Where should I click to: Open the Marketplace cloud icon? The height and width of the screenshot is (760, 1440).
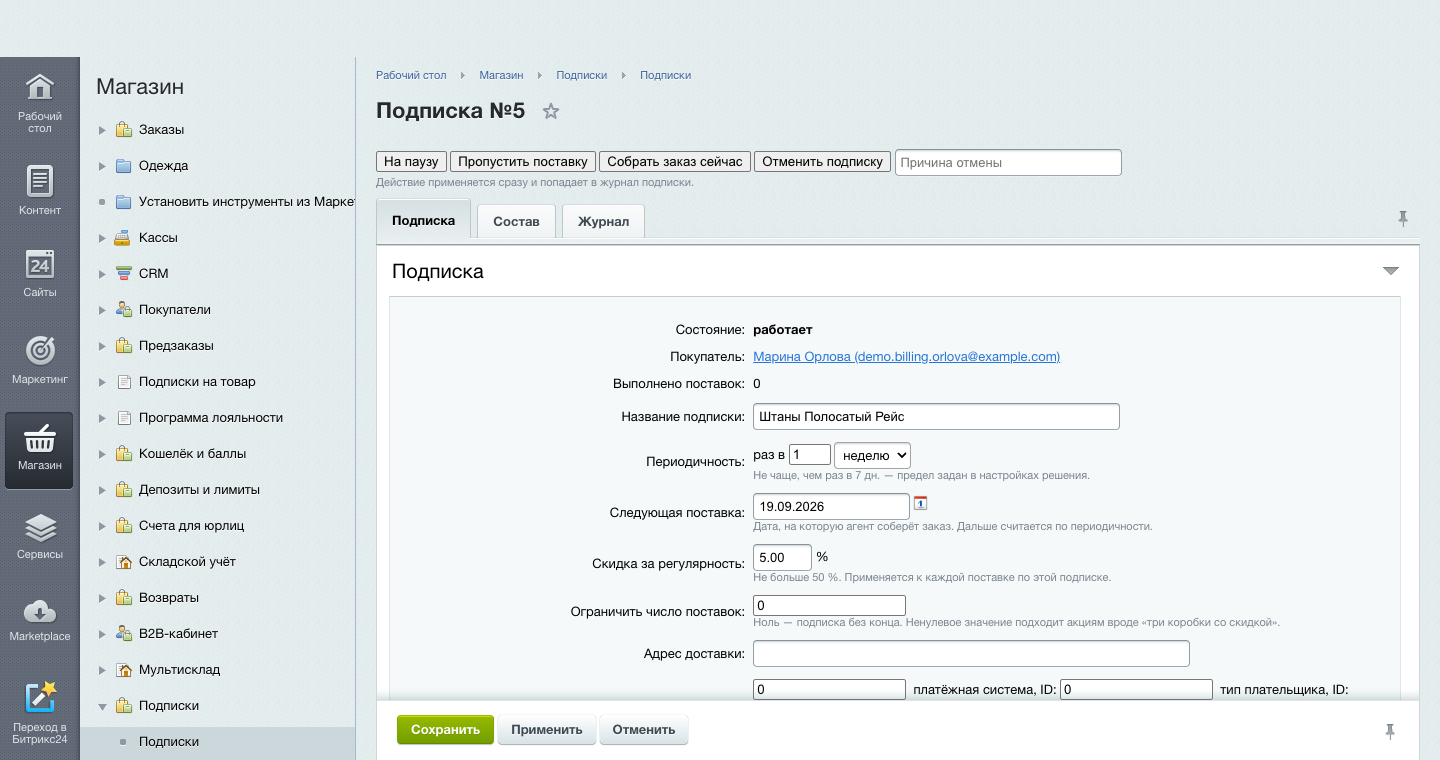pos(39,611)
